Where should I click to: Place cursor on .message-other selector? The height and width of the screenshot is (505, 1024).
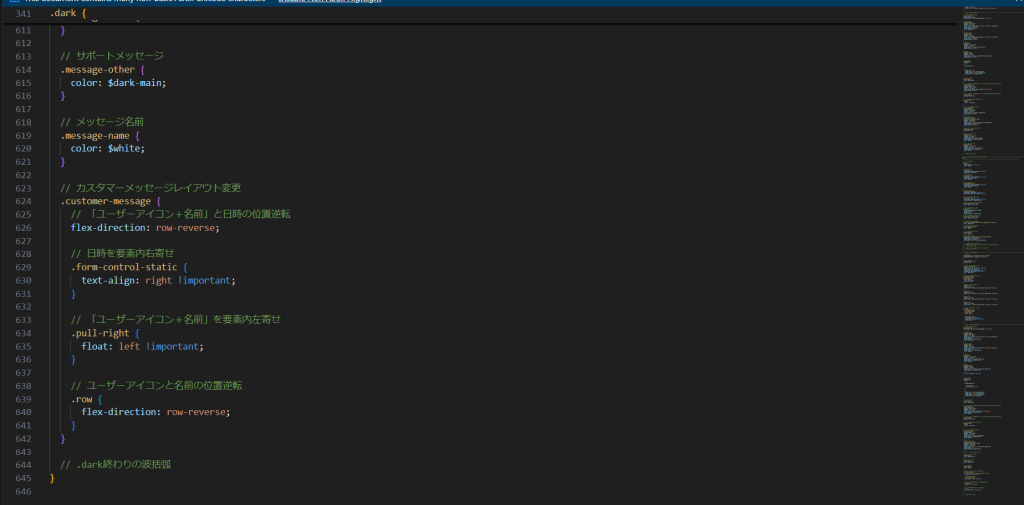click(98, 70)
